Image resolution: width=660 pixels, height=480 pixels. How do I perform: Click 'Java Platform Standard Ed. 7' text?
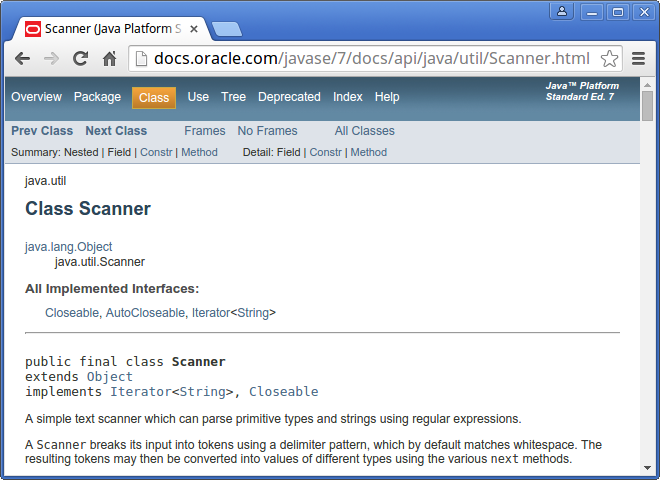582,91
